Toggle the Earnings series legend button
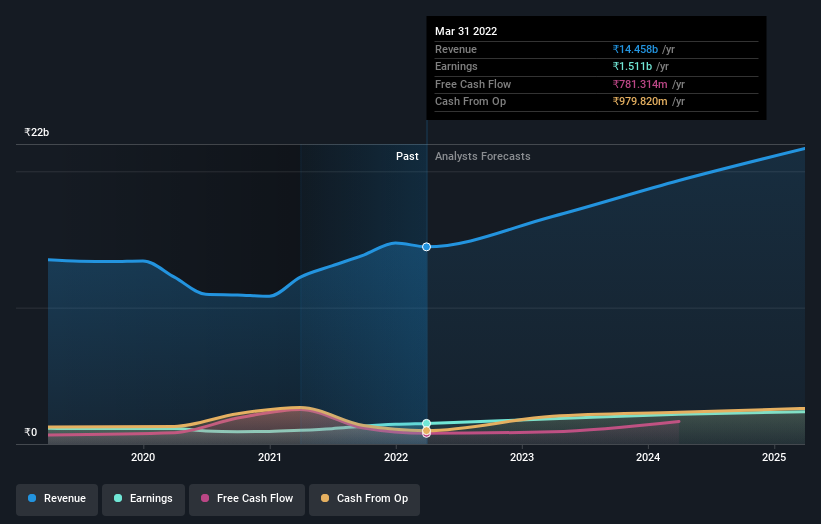Image resolution: width=821 pixels, height=524 pixels. pos(143,499)
